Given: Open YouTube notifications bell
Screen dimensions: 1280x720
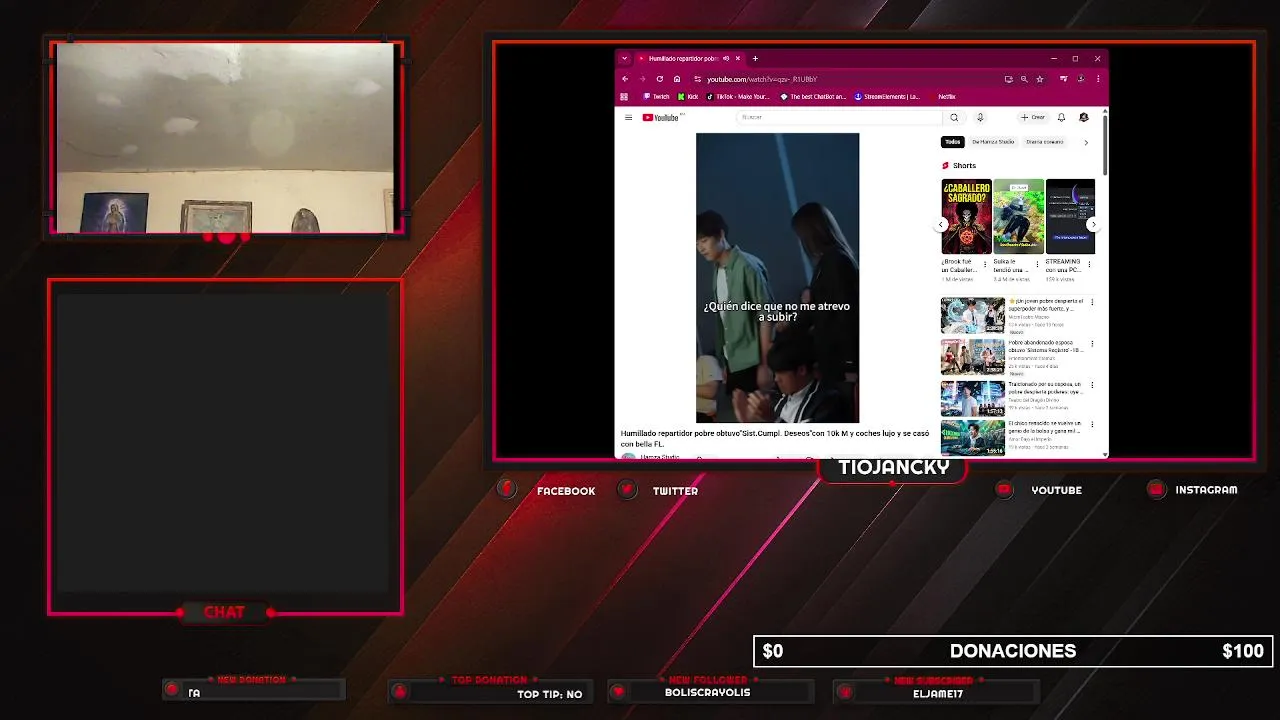Looking at the screenshot, I should tap(1061, 117).
